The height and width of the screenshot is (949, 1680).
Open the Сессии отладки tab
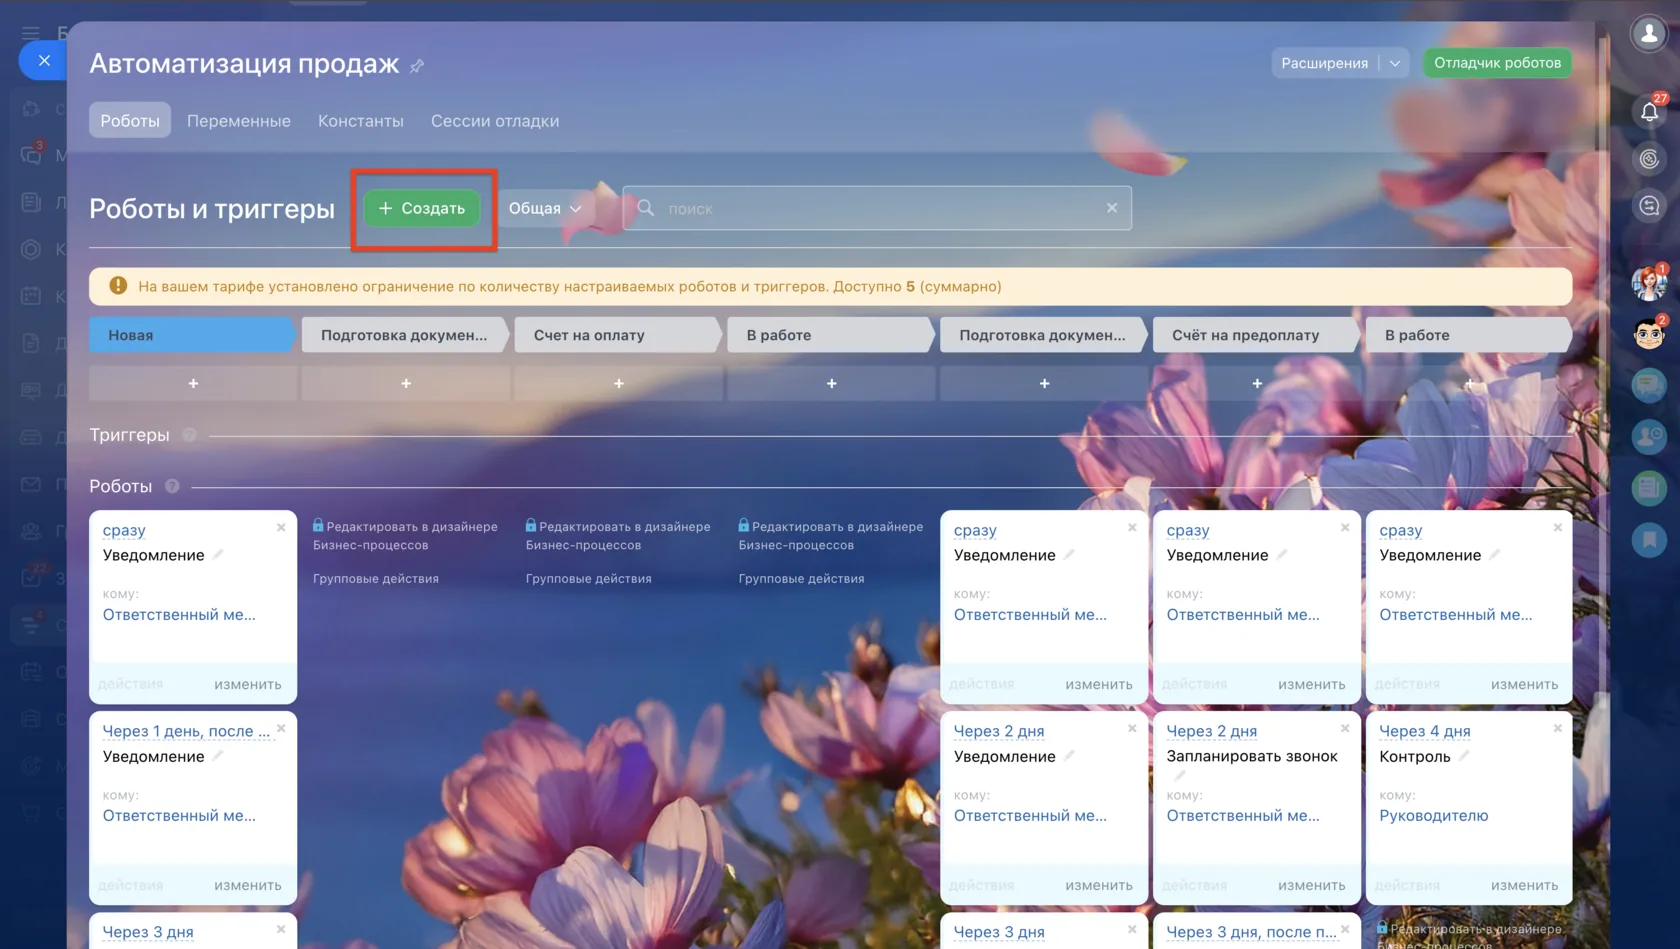(x=495, y=121)
